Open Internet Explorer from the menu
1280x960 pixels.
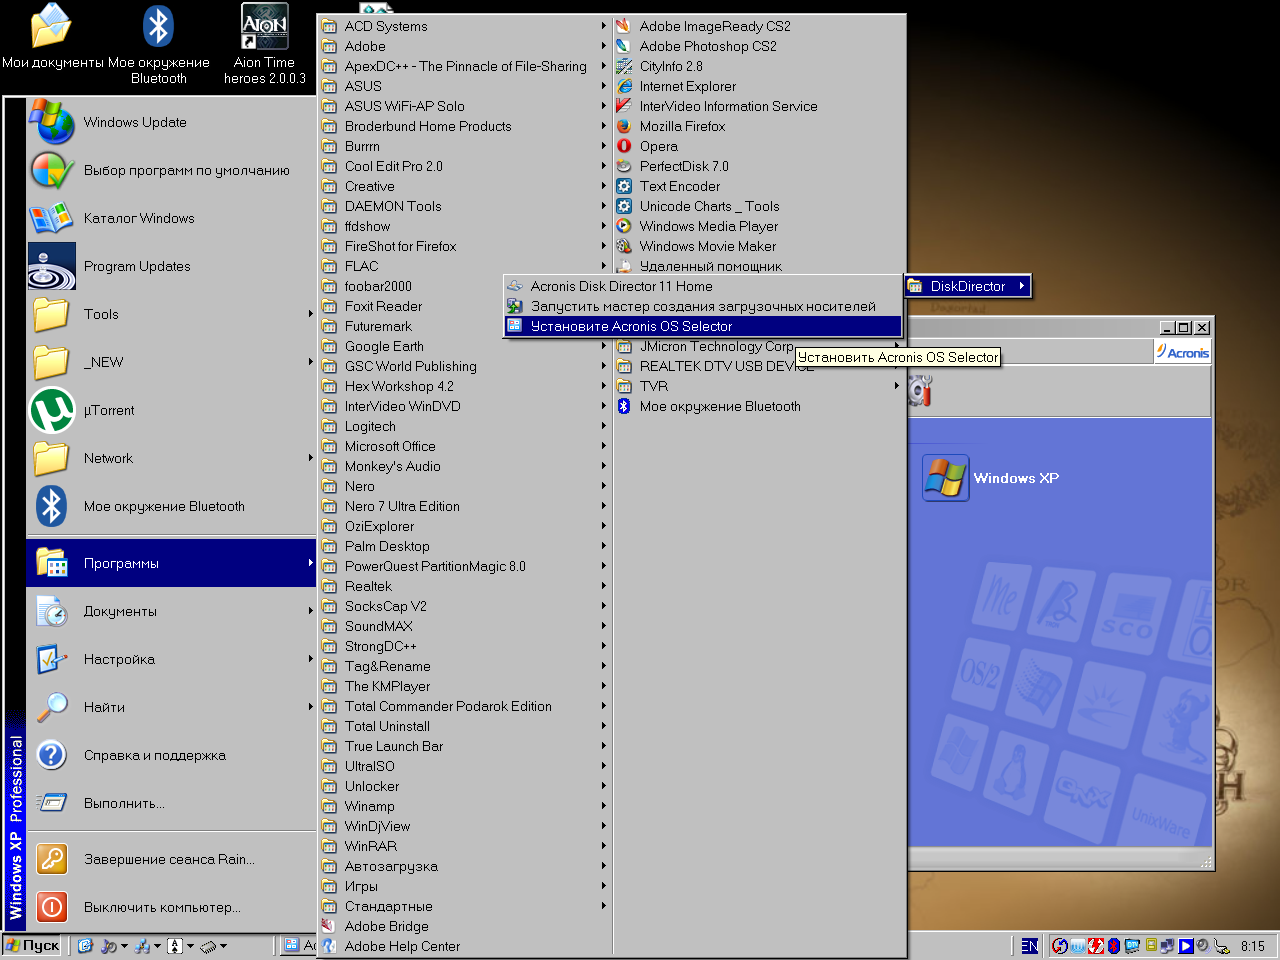(x=687, y=86)
